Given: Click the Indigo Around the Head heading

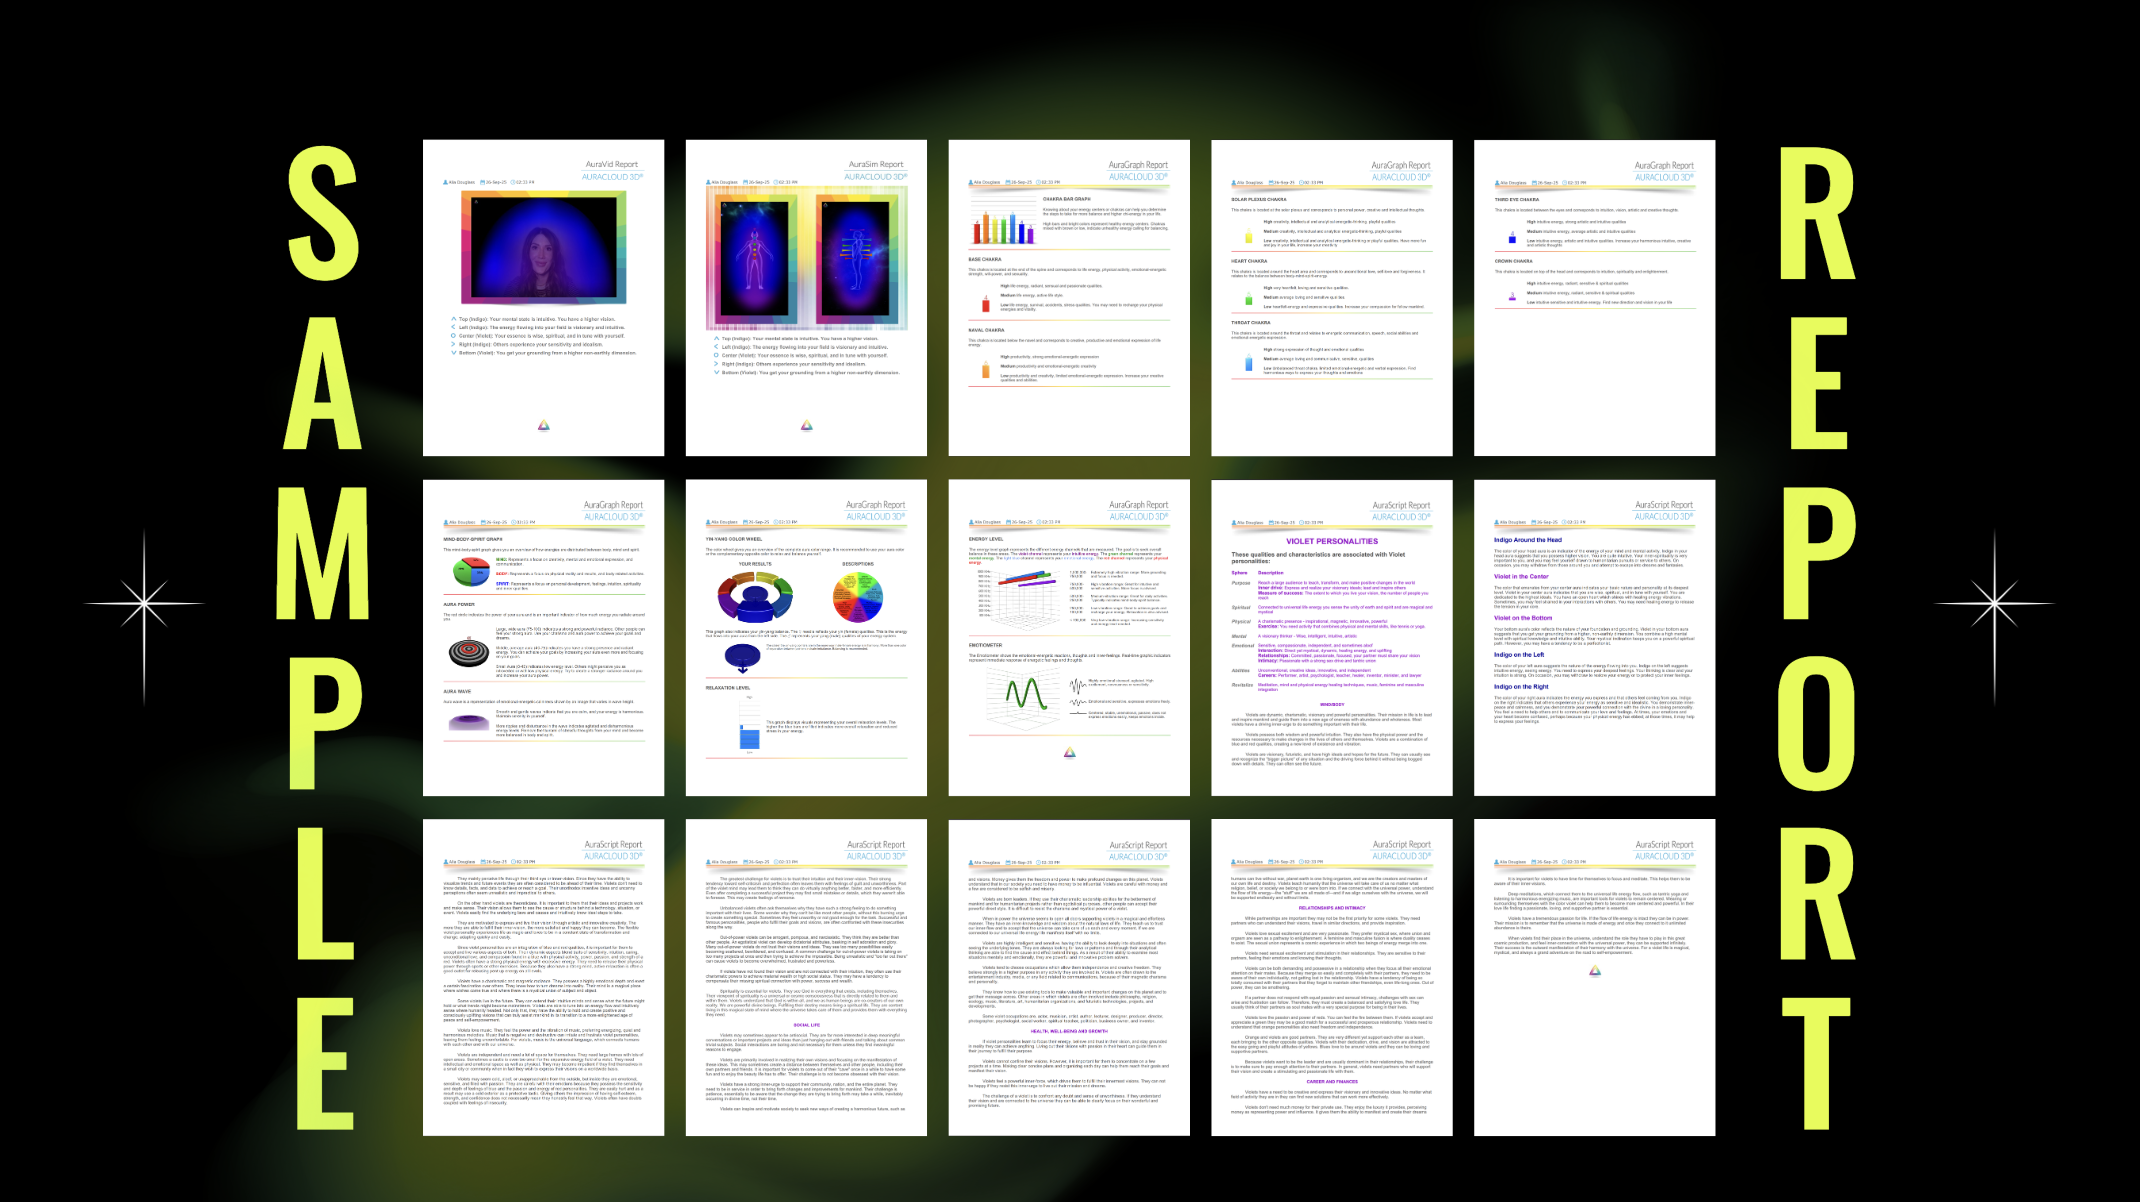Looking at the screenshot, I should click(x=1527, y=540).
